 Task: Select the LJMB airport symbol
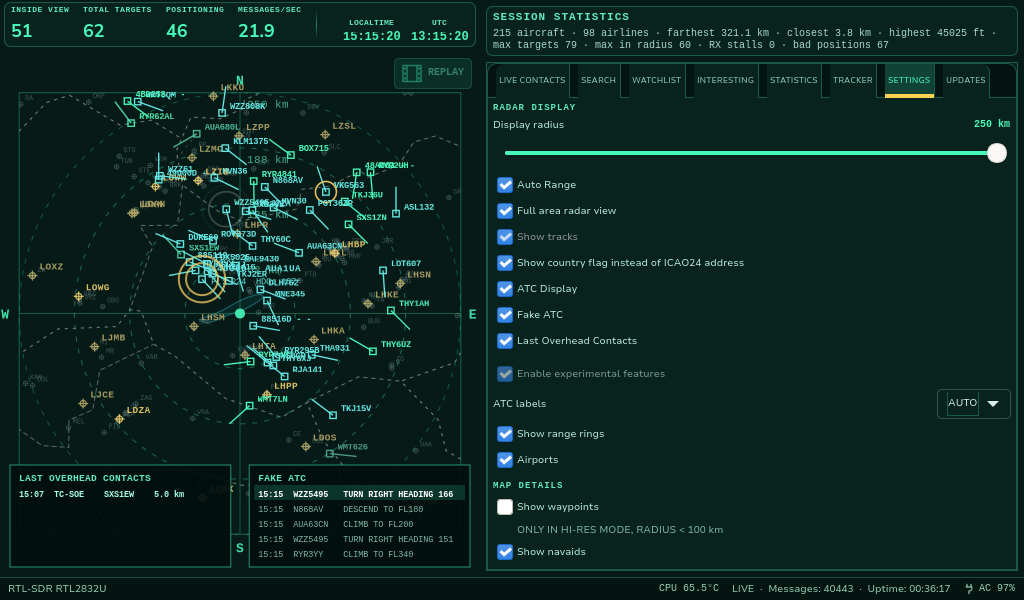pyautogui.click(x=95, y=347)
